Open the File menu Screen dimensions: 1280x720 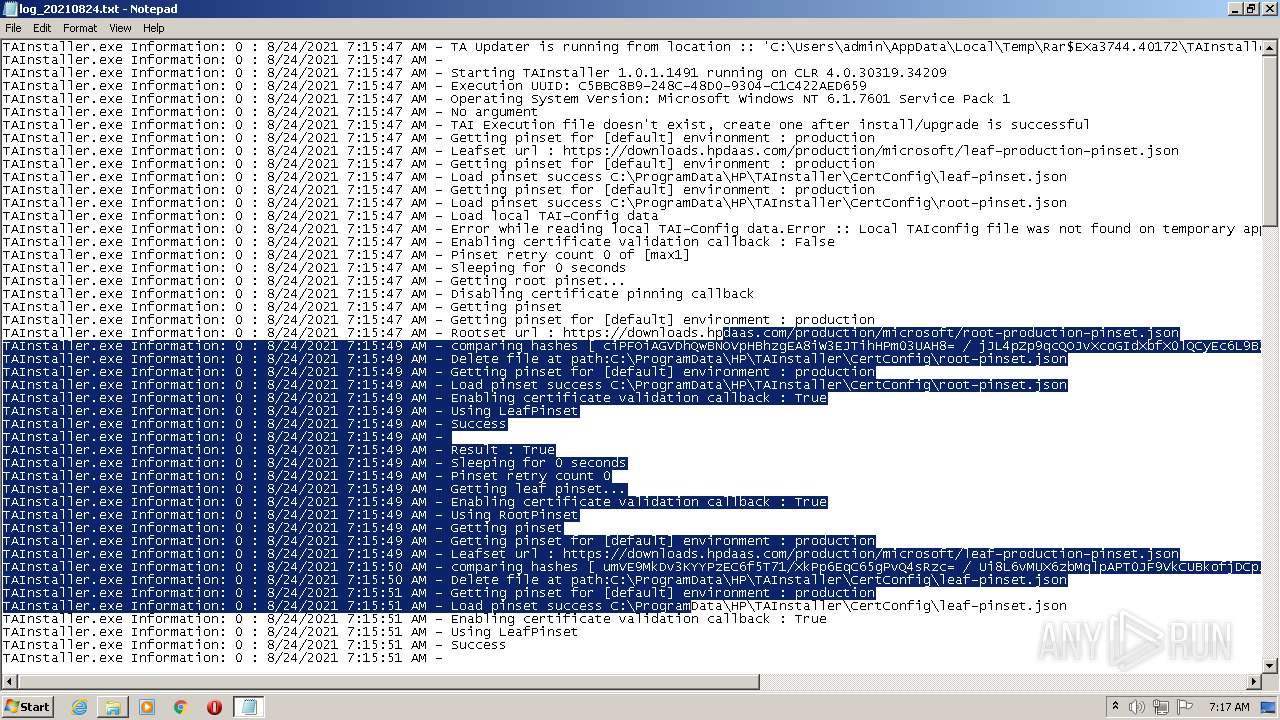pos(13,28)
